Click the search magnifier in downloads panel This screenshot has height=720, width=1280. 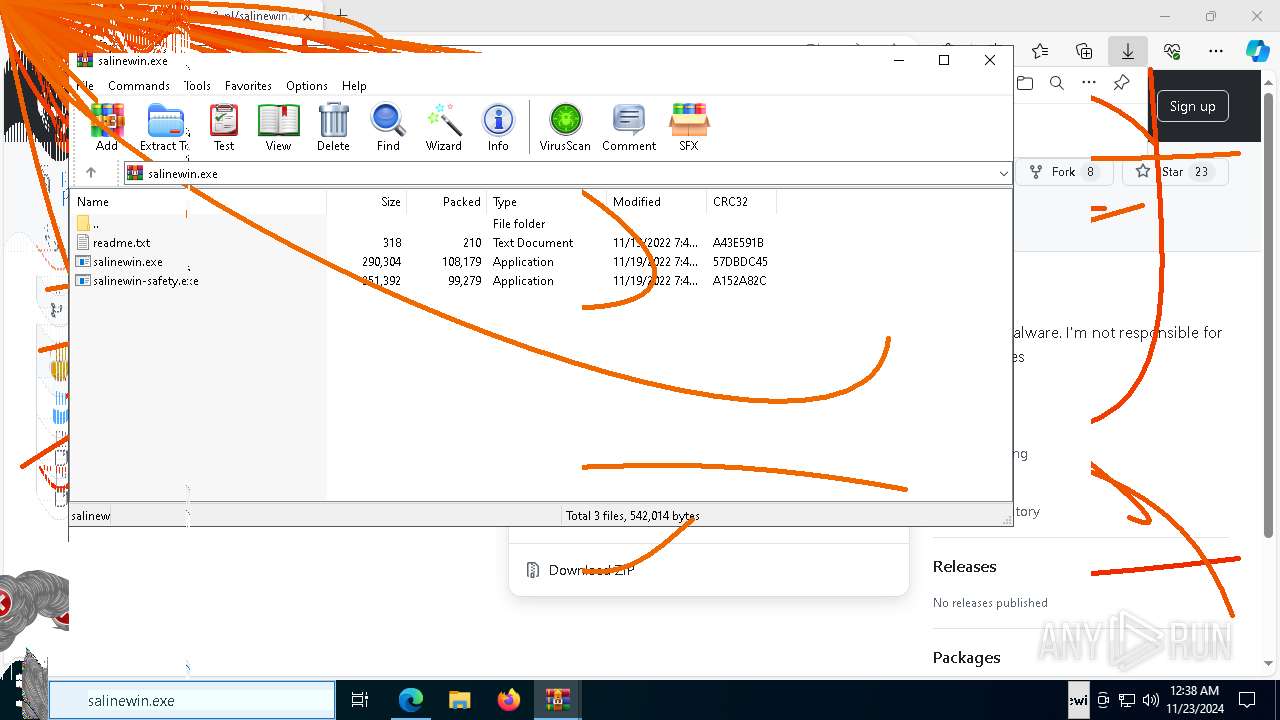tap(1056, 83)
